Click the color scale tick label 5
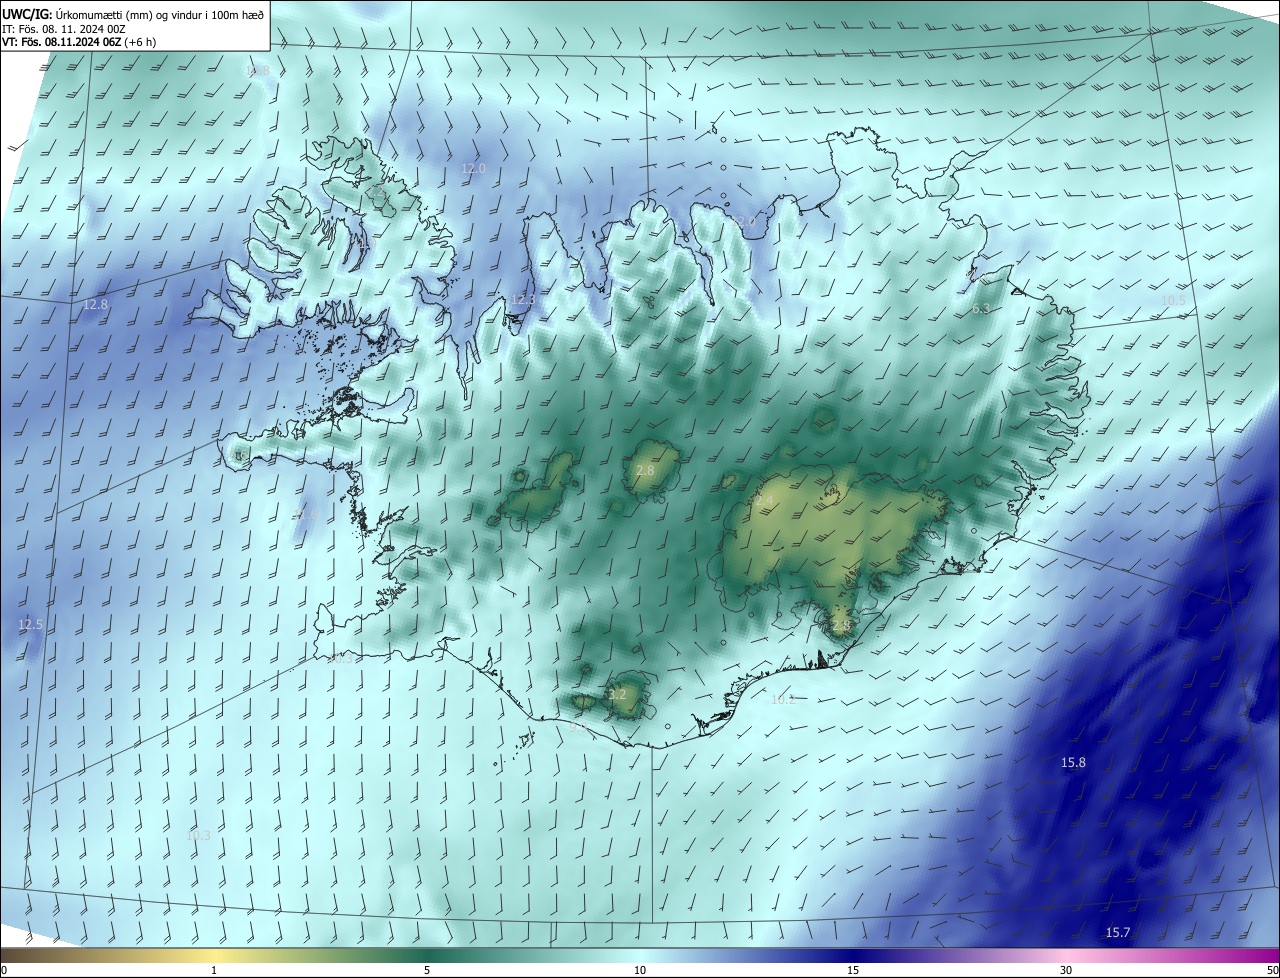 427,970
